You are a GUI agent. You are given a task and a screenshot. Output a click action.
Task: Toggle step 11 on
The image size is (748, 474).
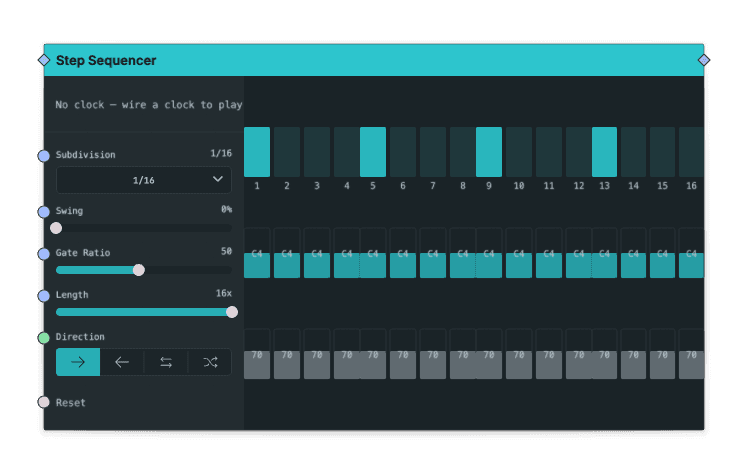(x=549, y=152)
